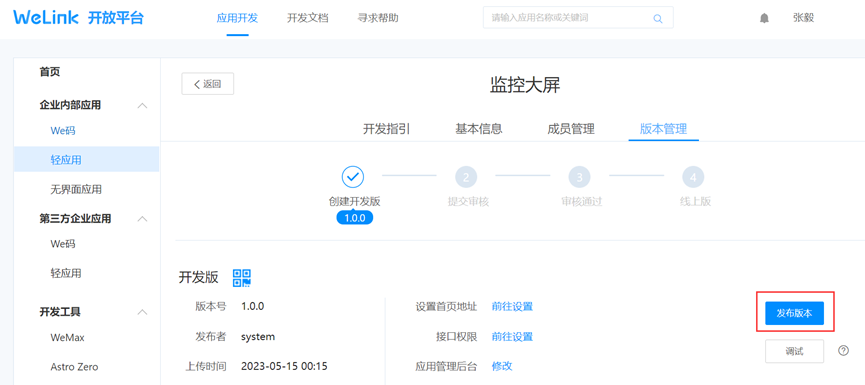
Task: Click step 3 审核通过 circle
Action: (x=579, y=177)
